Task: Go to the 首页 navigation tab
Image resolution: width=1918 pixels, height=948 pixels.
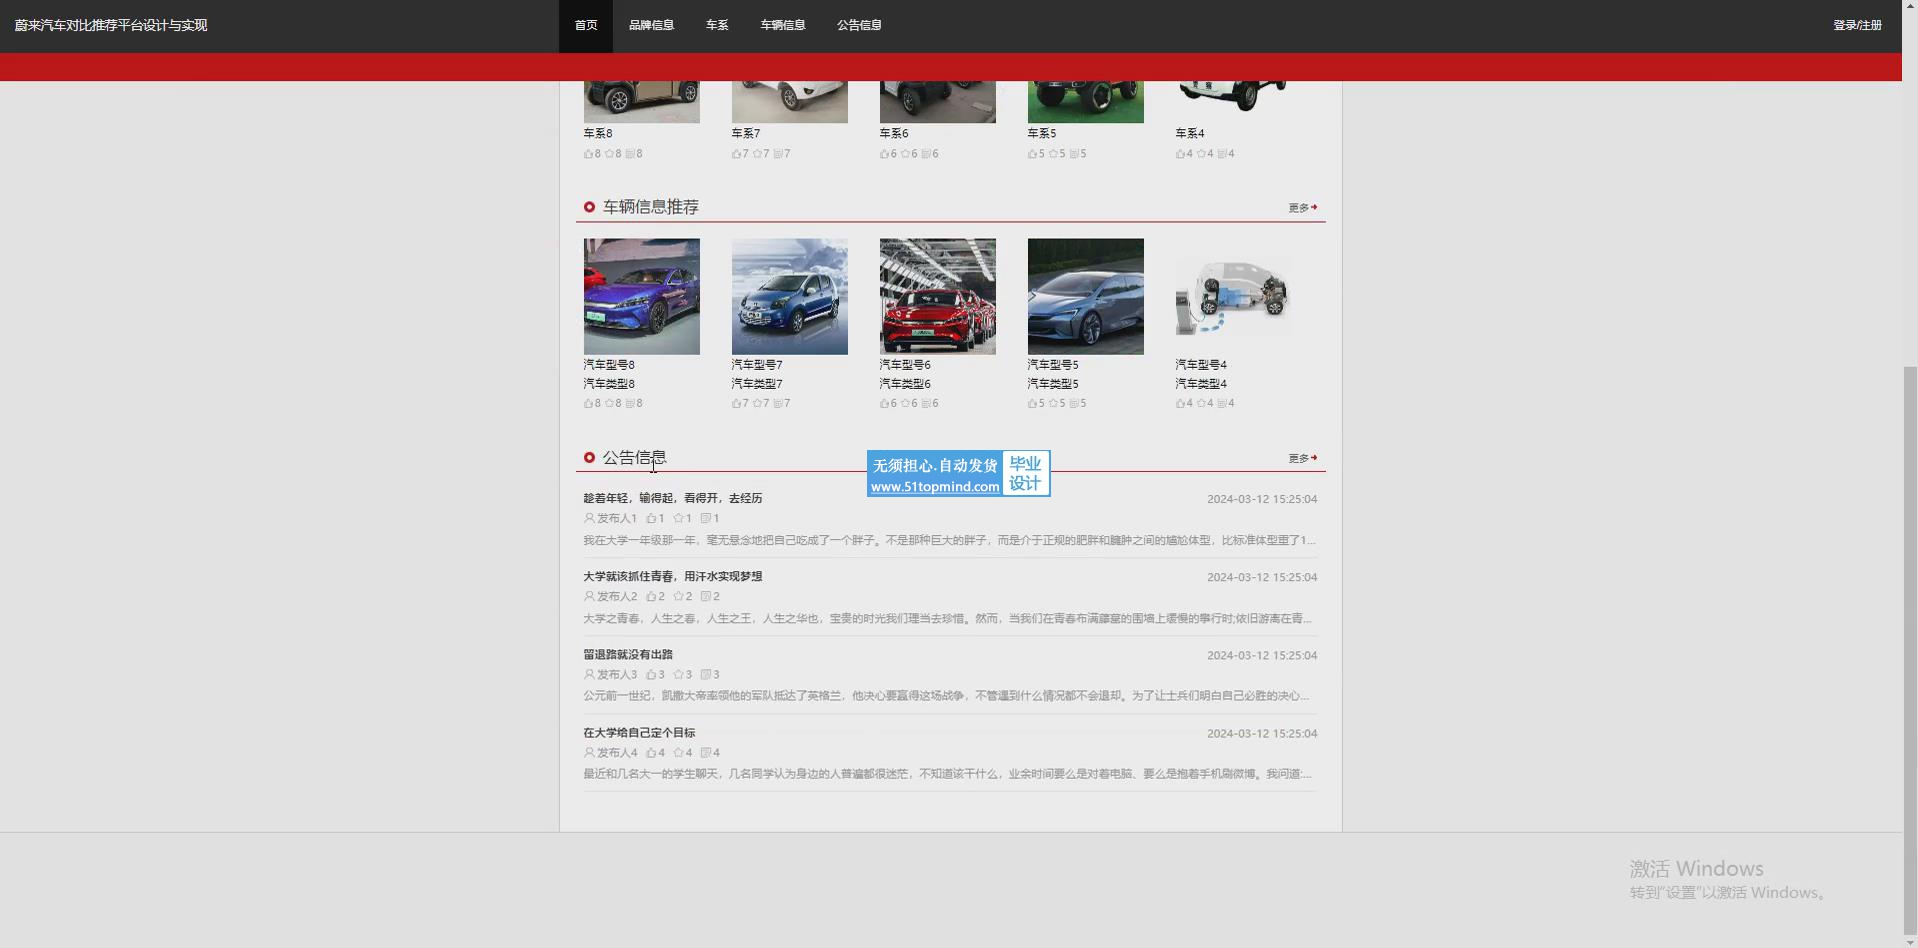Action: [x=586, y=25]
